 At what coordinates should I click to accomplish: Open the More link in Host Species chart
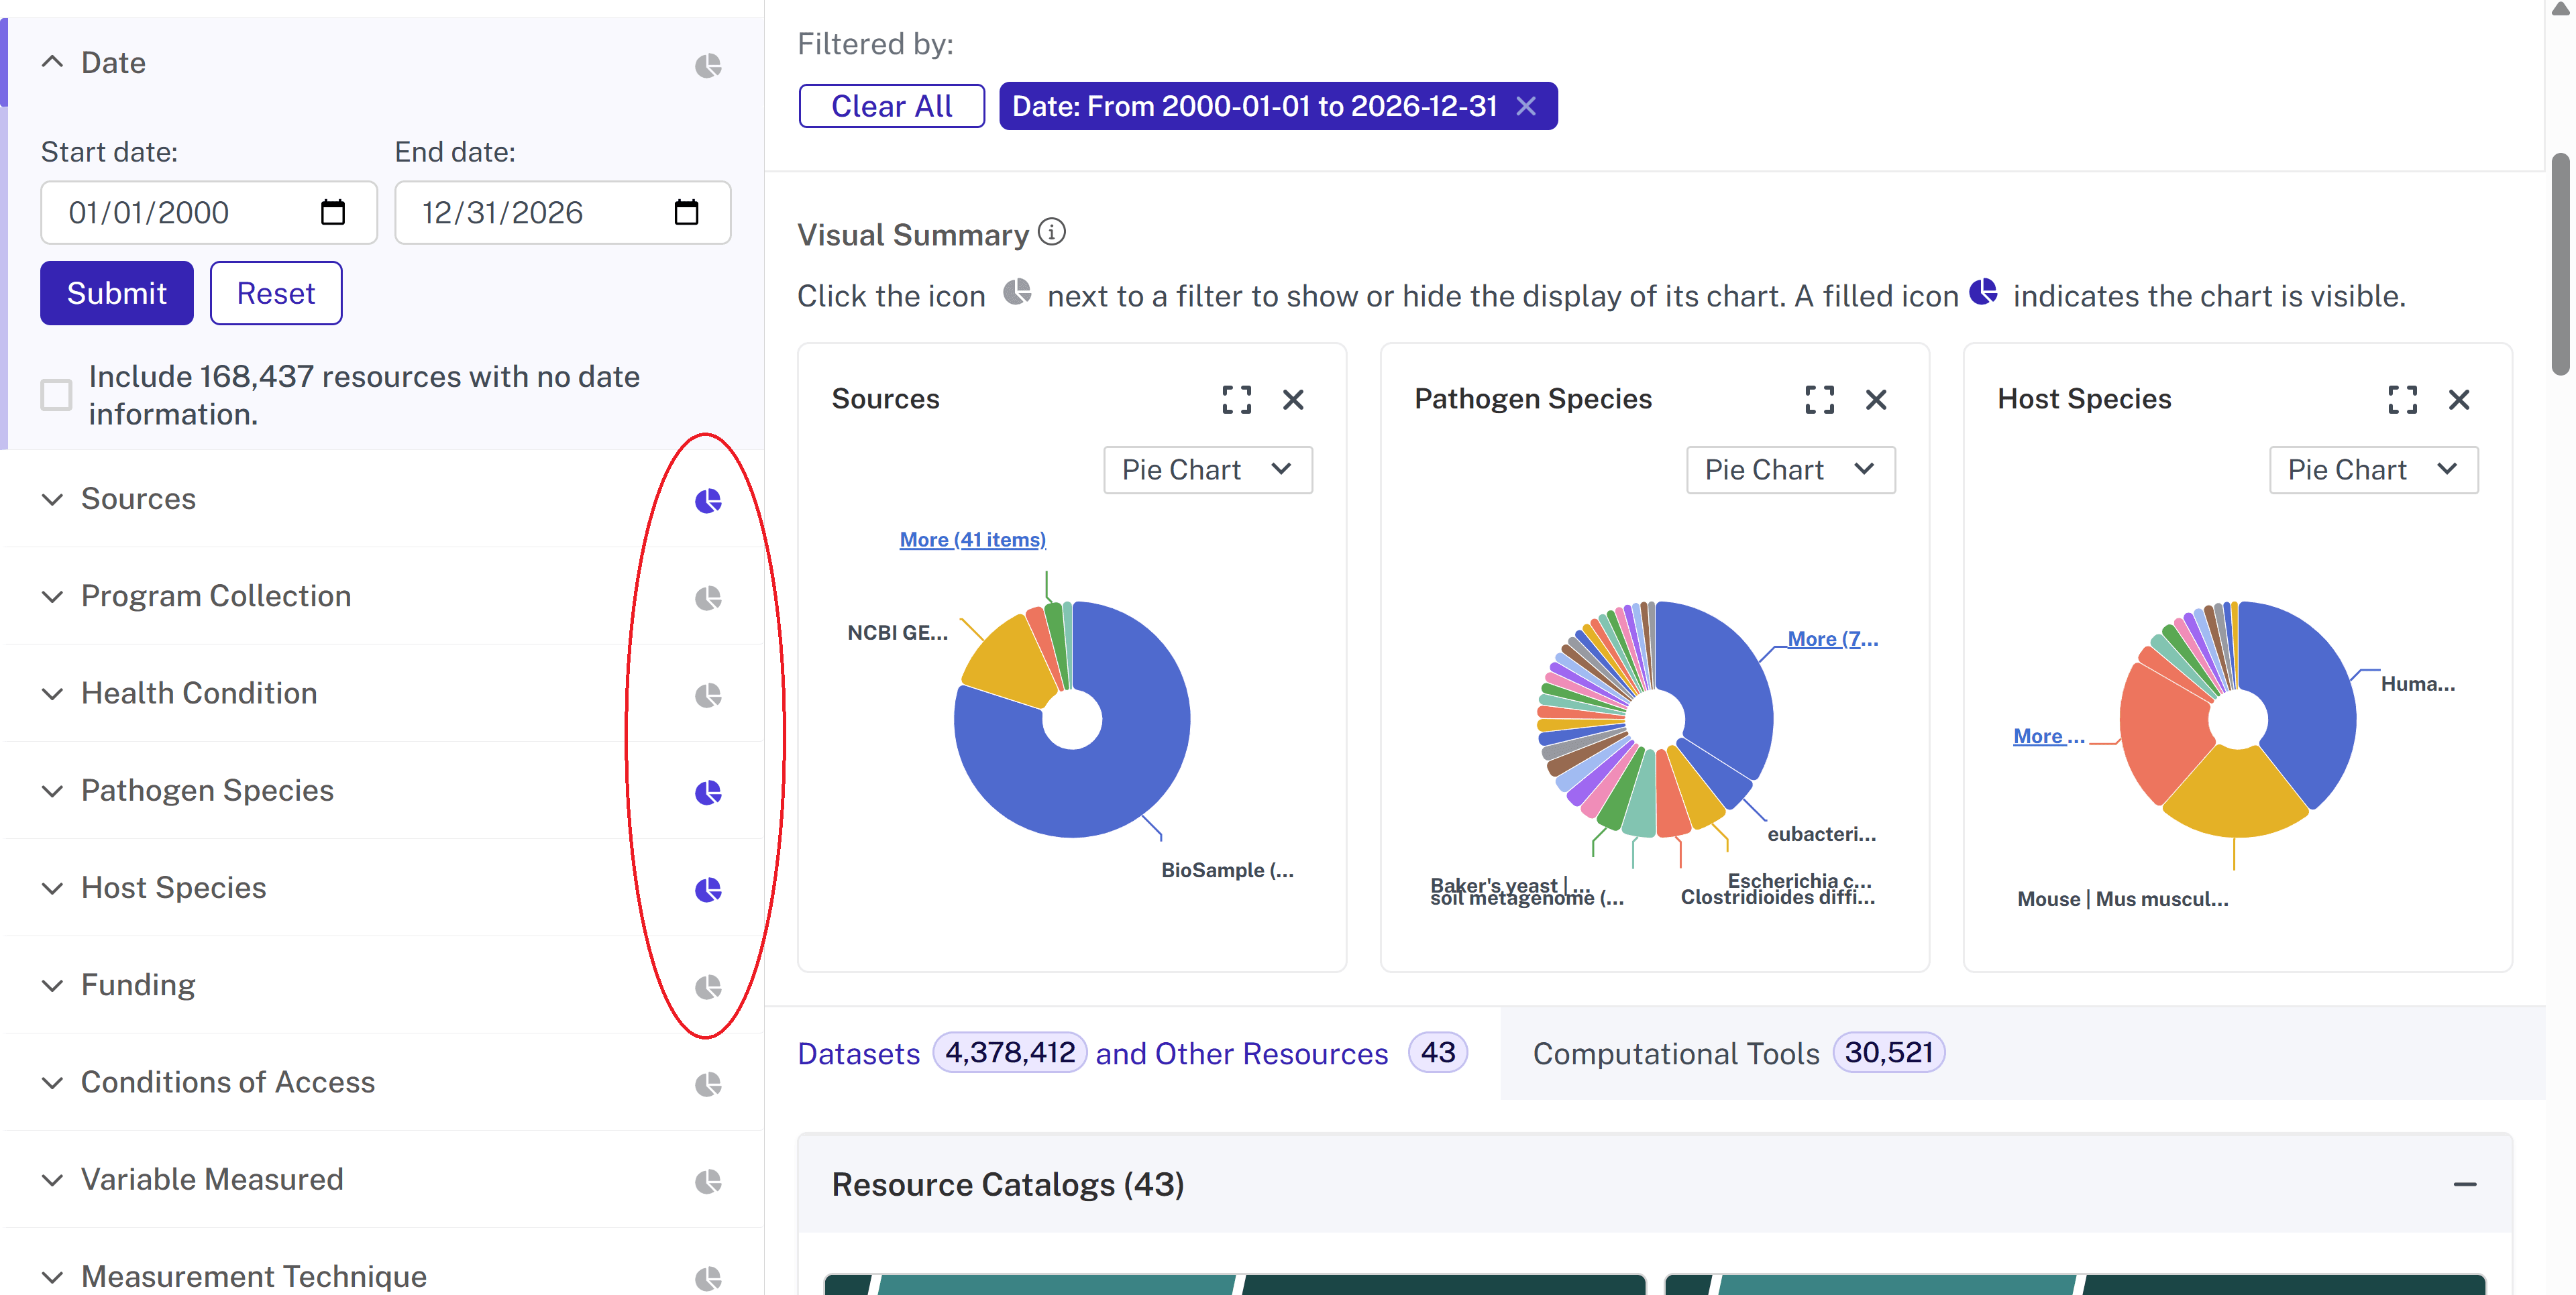point(2048,736)
